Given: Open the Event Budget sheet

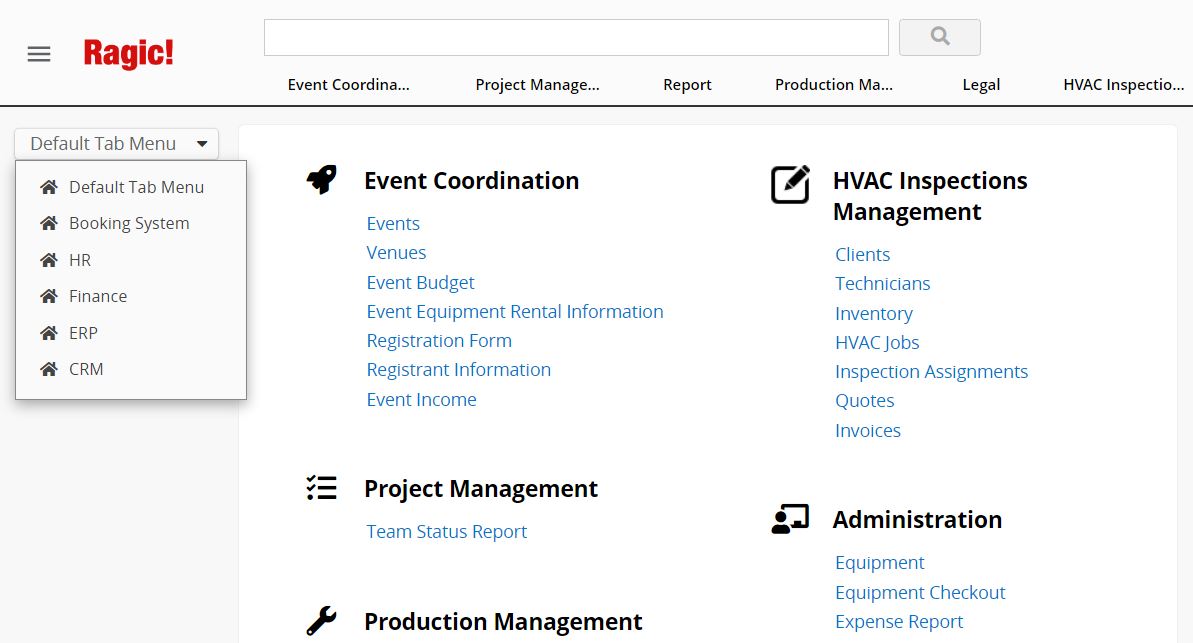Looking at the screenshot, I should point(420,282).
